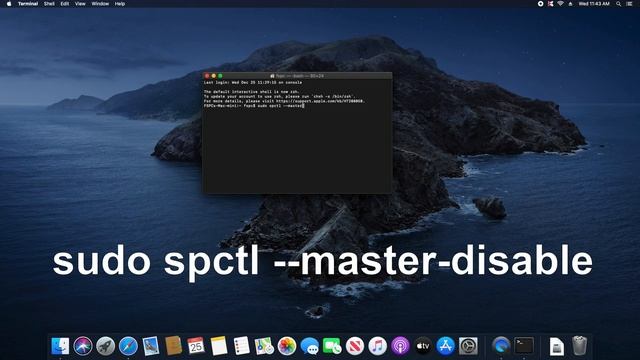This screenshot has height=360, width=640.
Task: Open Maps app in Dock
Action: click(264, 346)
